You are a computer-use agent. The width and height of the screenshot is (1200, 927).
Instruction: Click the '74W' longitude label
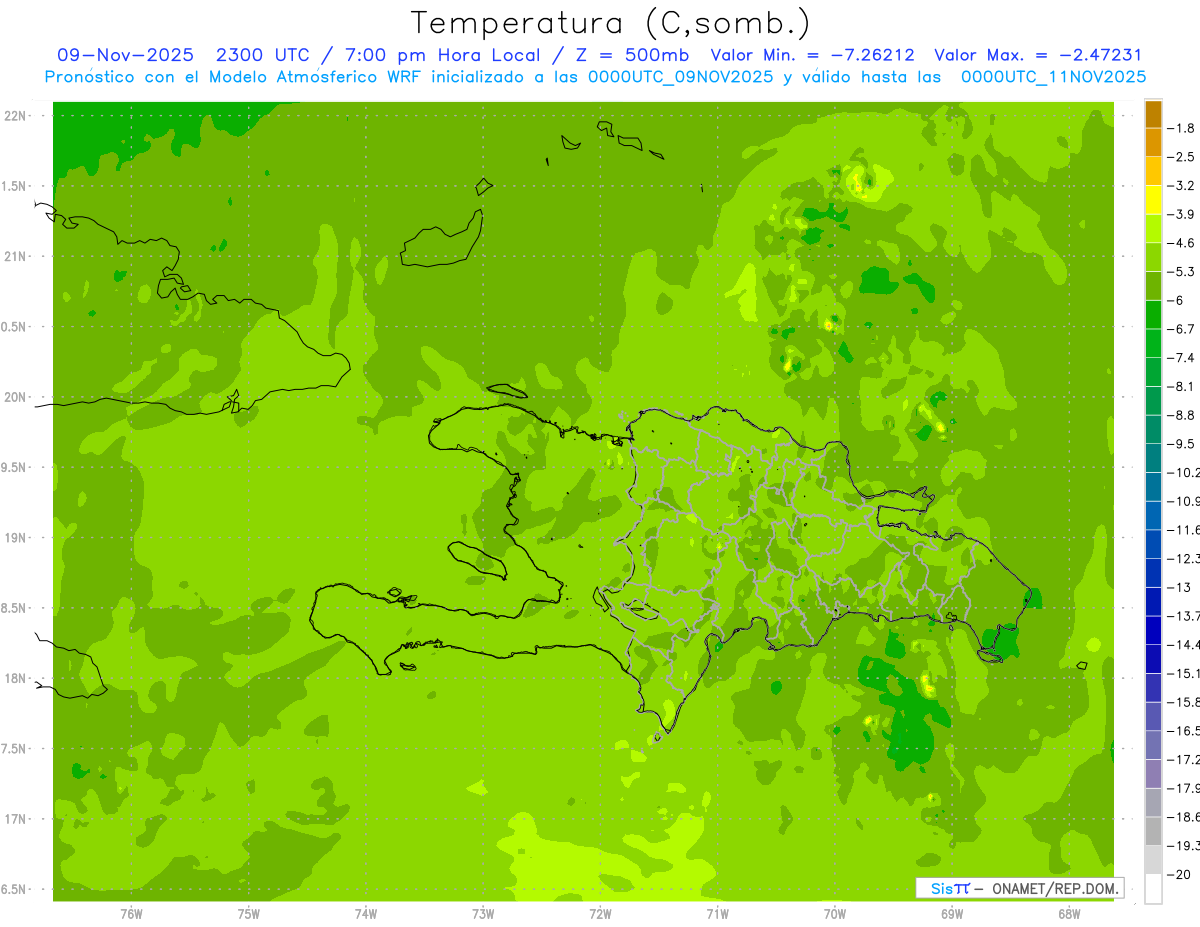tap(366, 913)
